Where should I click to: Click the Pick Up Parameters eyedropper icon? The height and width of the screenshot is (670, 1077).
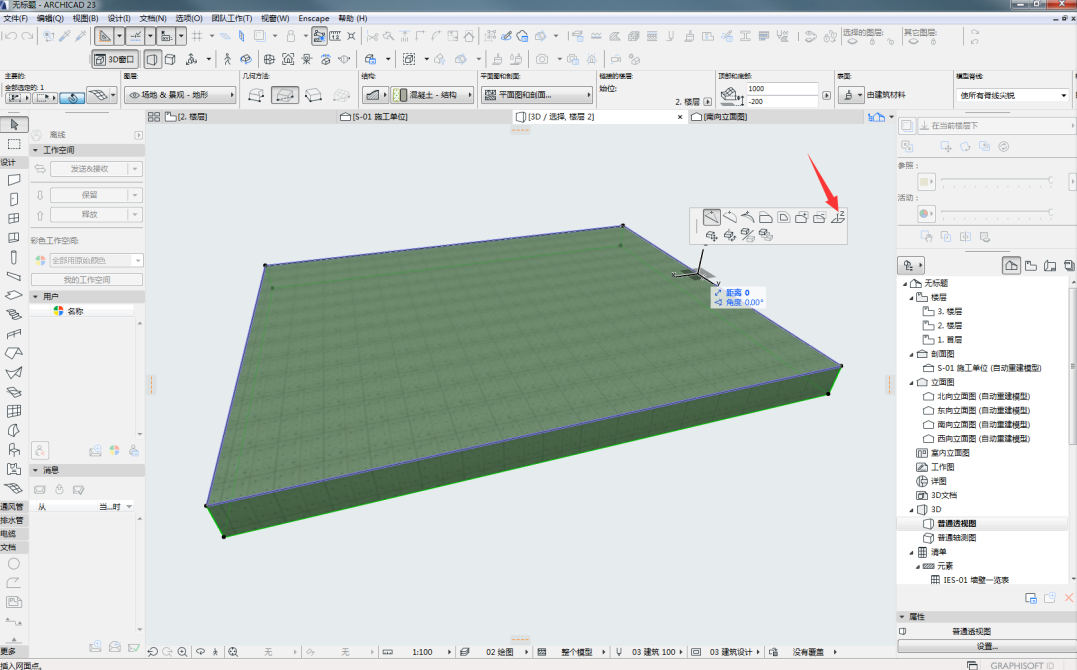click(x=65, y=36)
